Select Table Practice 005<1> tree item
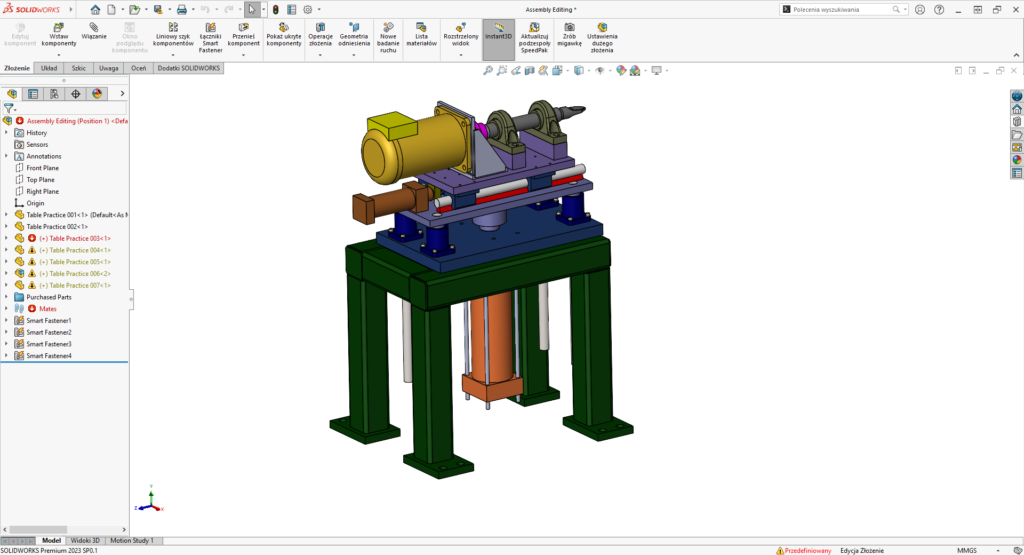Screen dimensions: 1024x555 coord(75,262)
